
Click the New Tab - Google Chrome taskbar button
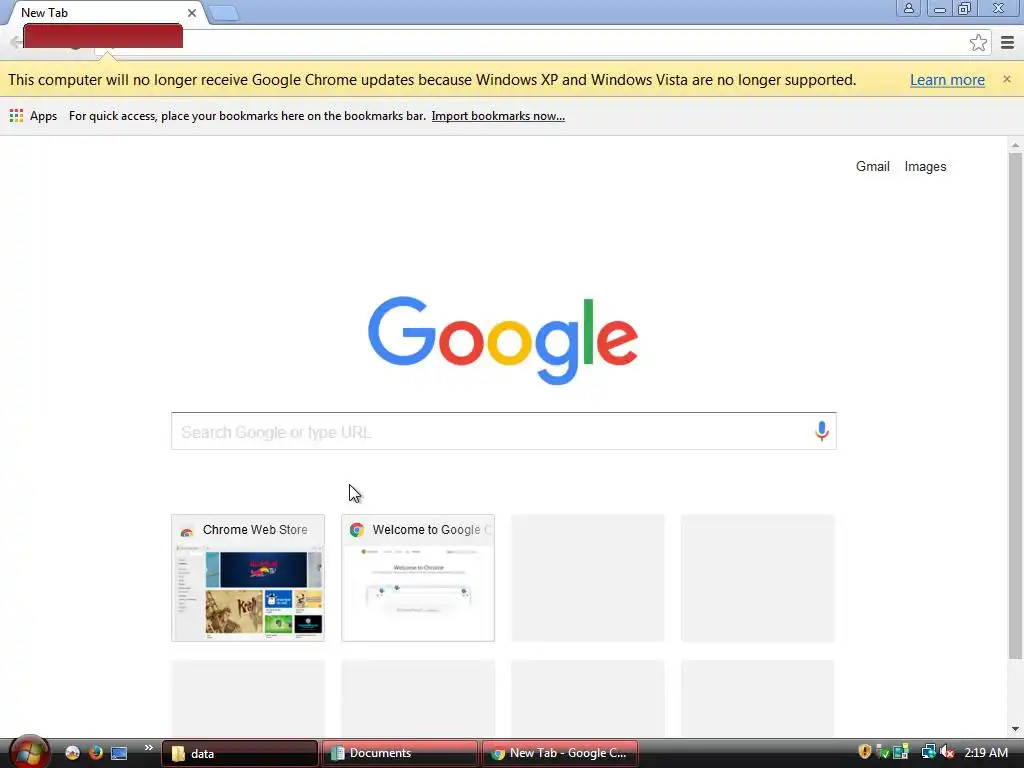point(560,753)
